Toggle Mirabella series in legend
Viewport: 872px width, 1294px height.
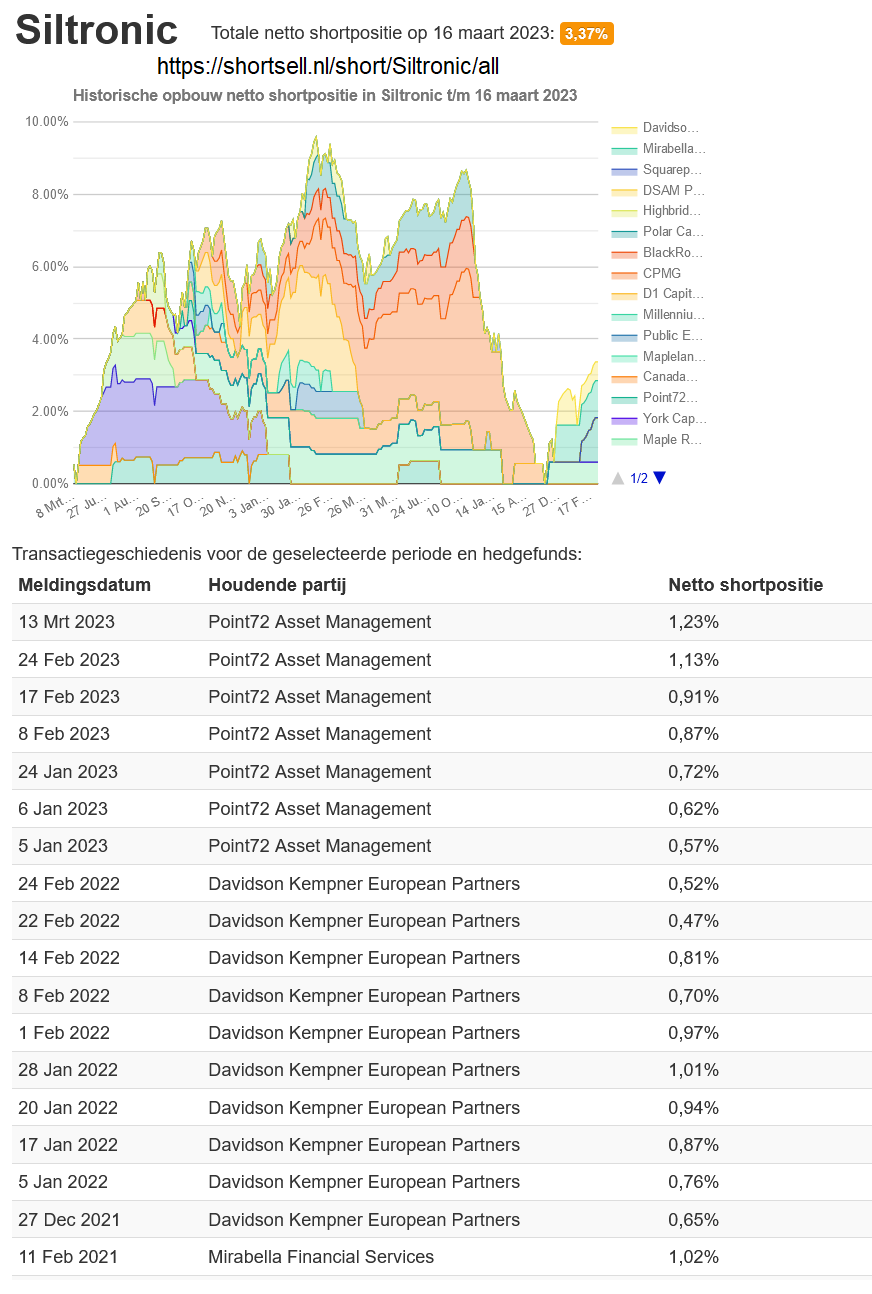click(673, 149)
